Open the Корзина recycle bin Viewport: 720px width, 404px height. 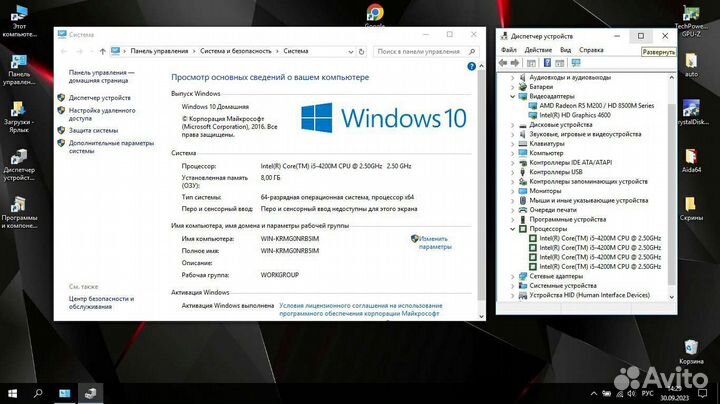(x=691, y=352)
